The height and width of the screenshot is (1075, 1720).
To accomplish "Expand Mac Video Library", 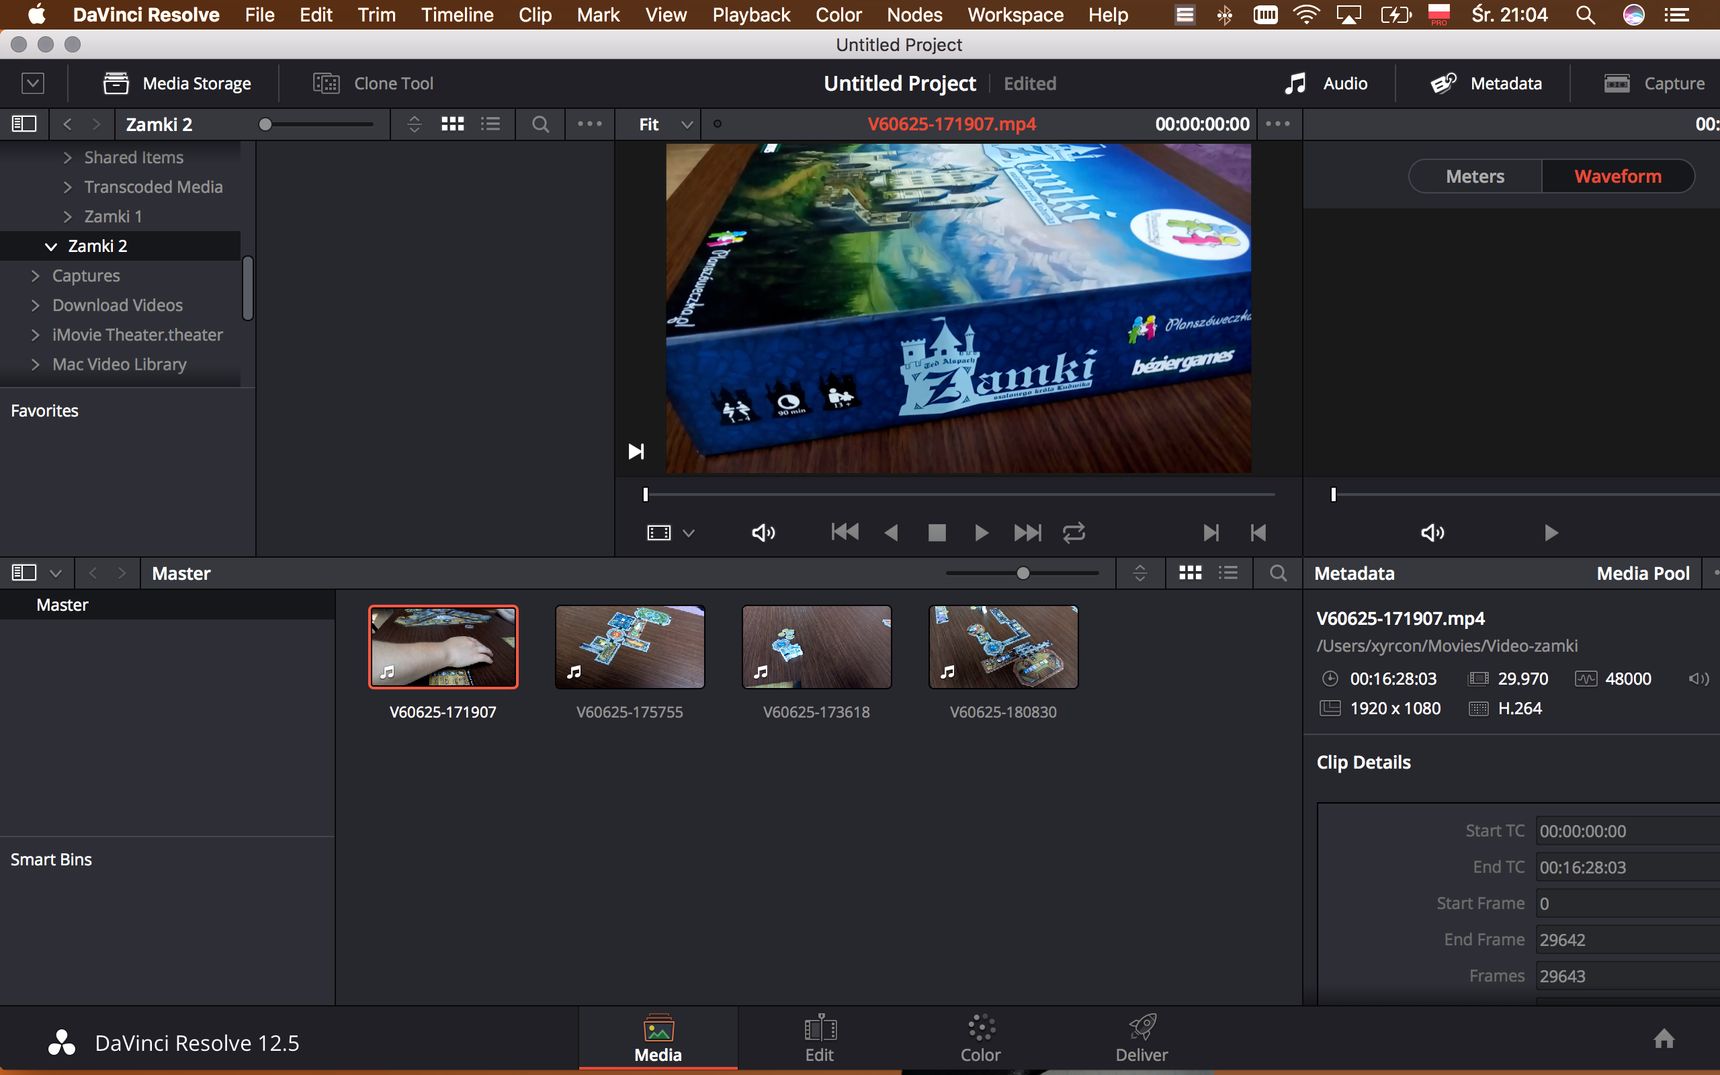I will (x=35, y=364).
